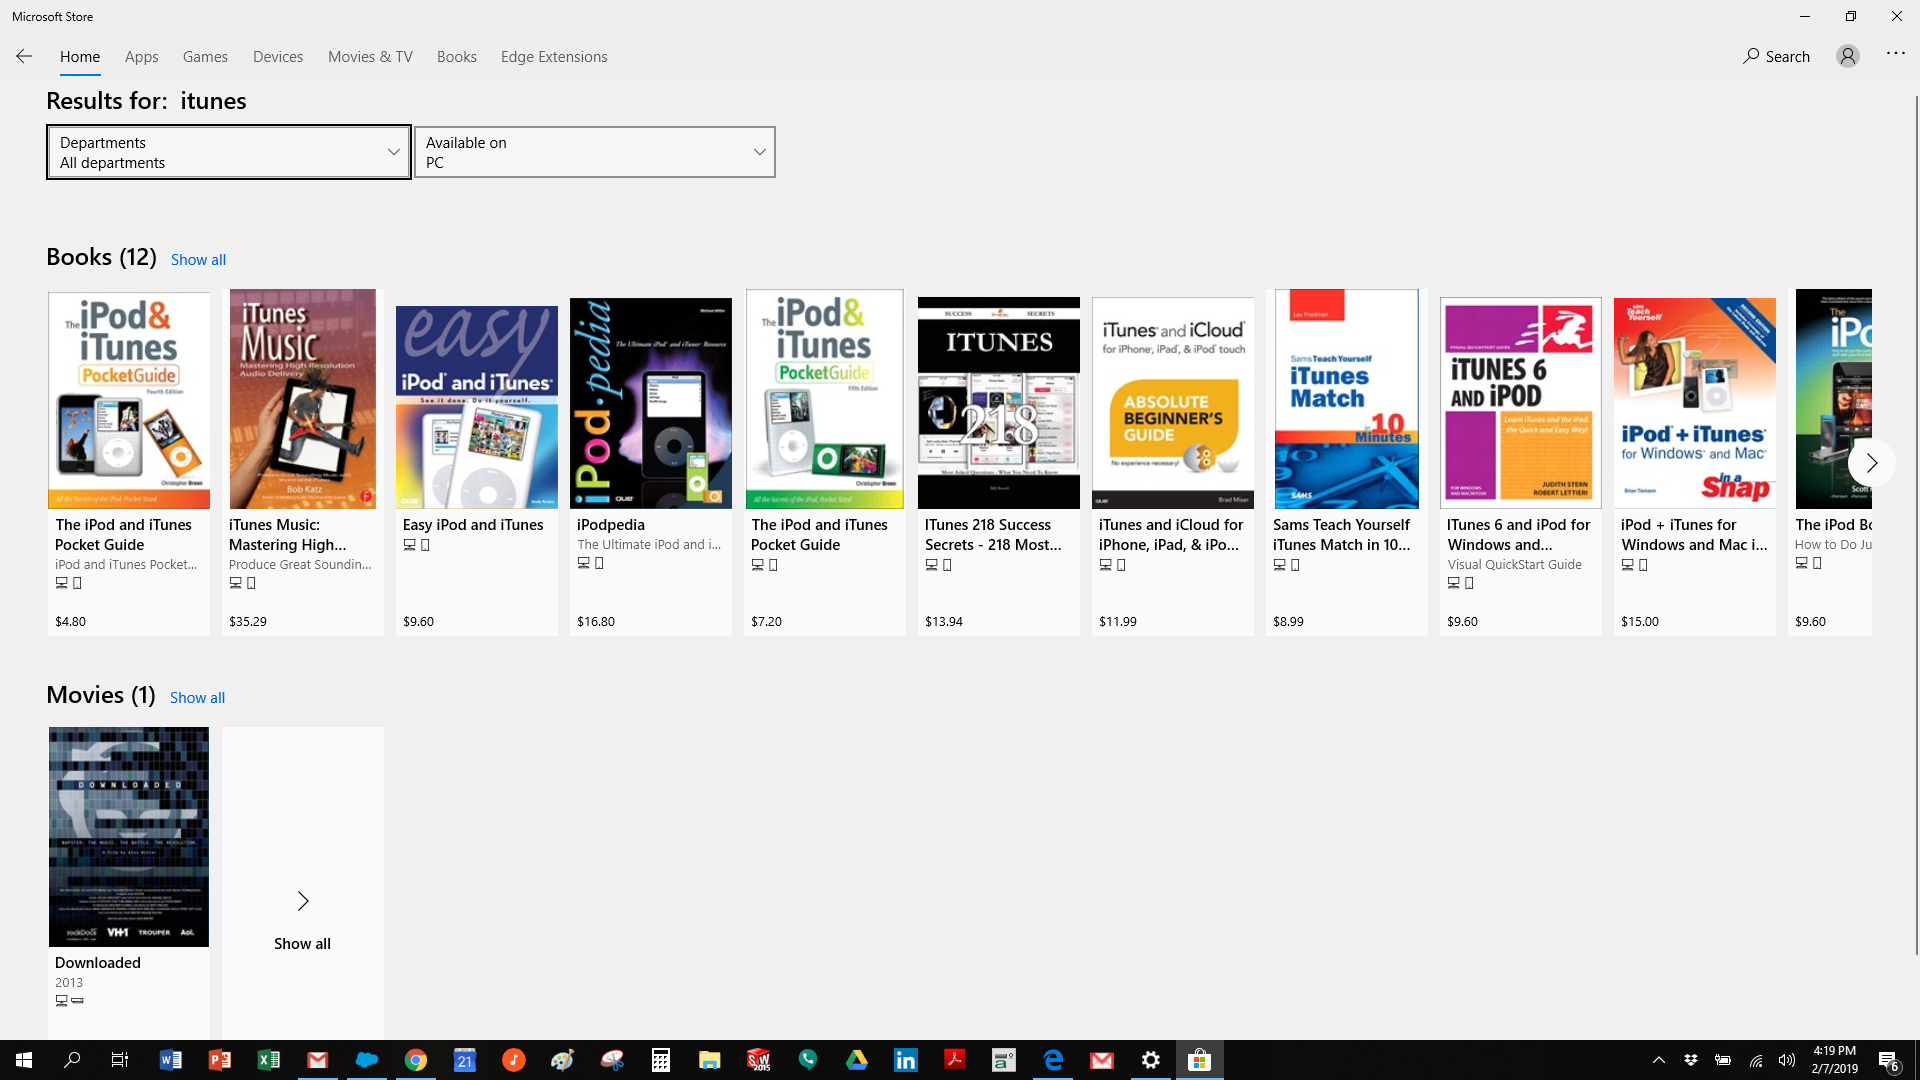Click the $15.00 price label
The image size is (1920, 1080).
point(1640,622)
